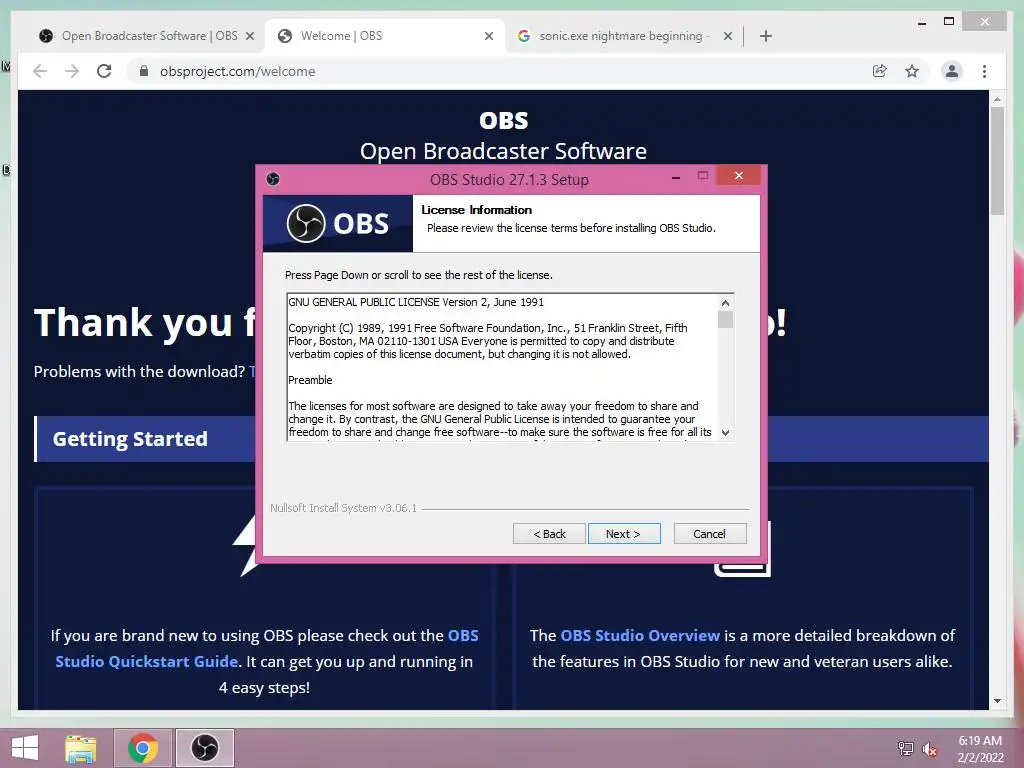Bookmark this page with star icon
This screenshot has width=1024, height=768.
[x=912, y=71]
